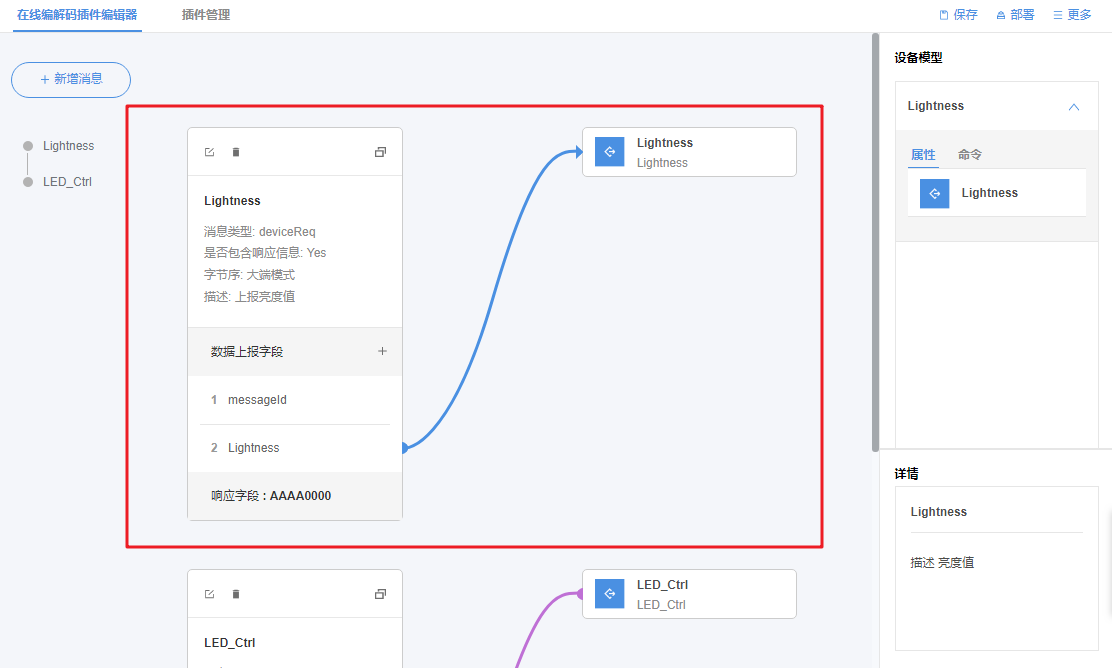Collapse the Lightness device model section
1112x668 pixels.
click(1074, 107)
